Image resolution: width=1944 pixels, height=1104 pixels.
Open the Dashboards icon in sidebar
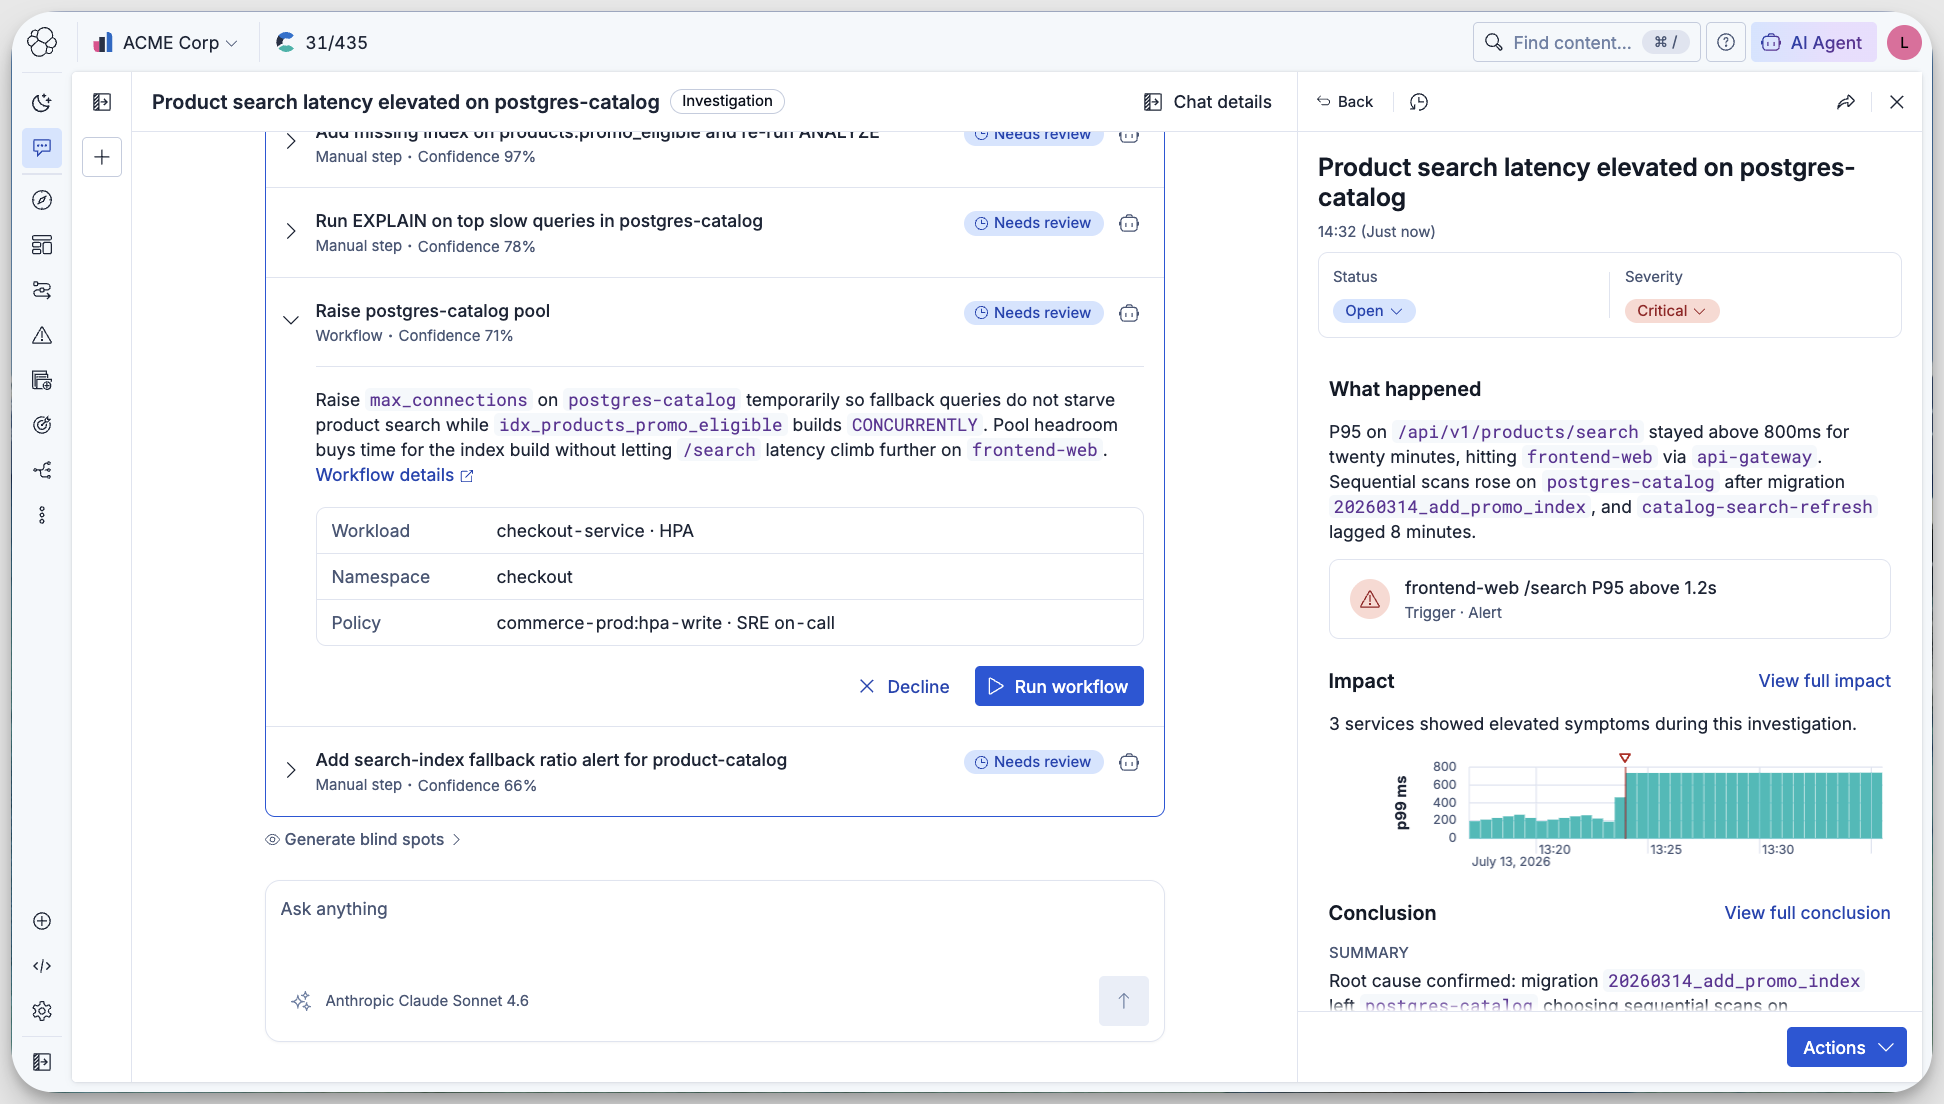click(x=42, y=245)
